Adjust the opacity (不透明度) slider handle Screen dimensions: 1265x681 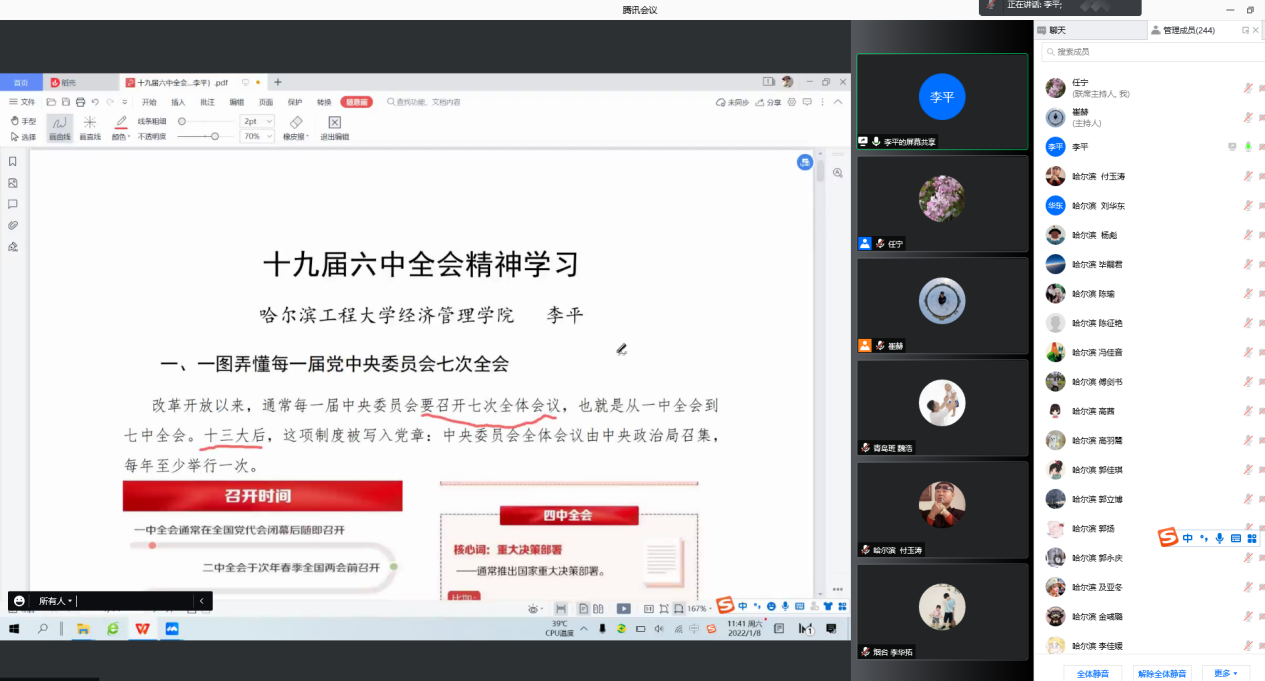coord(215,136)
